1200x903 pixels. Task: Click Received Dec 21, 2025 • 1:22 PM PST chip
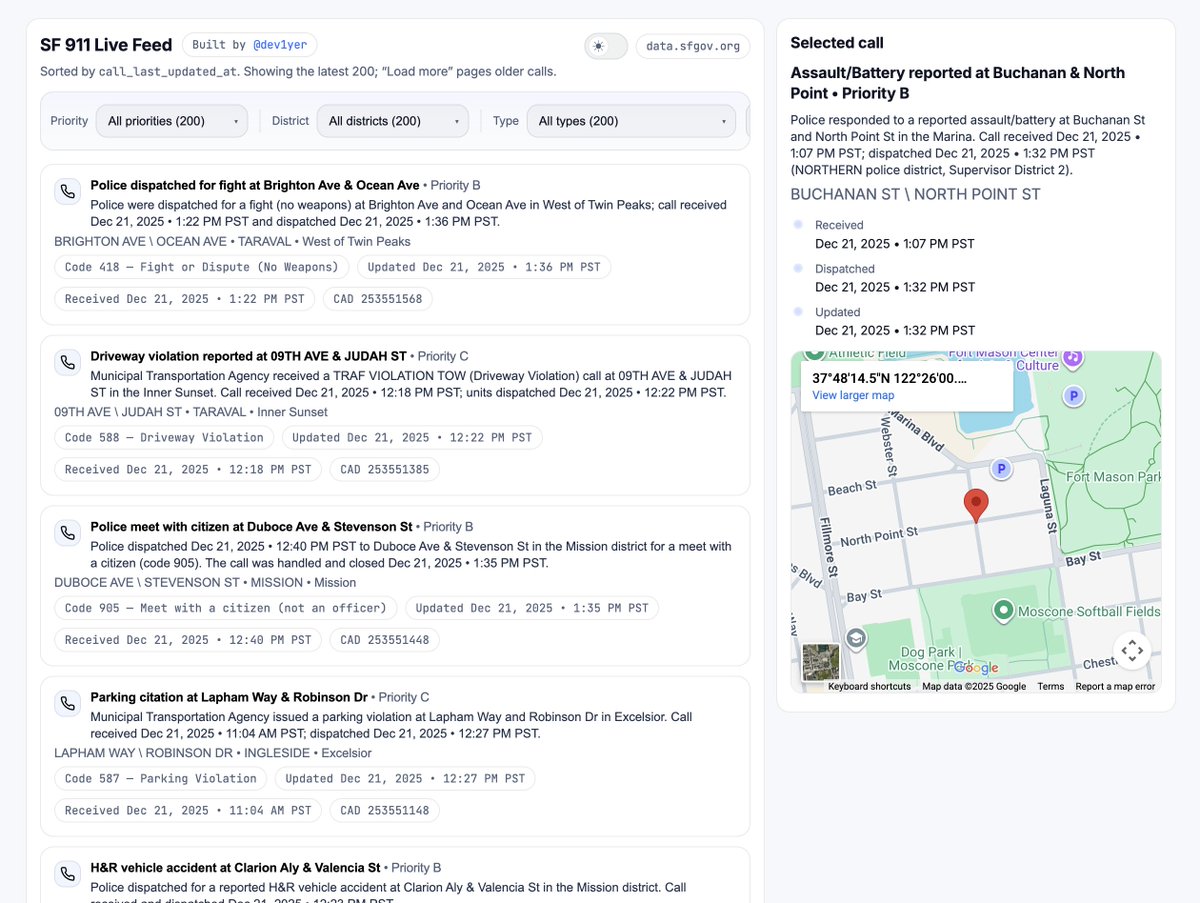coord(185,299)
